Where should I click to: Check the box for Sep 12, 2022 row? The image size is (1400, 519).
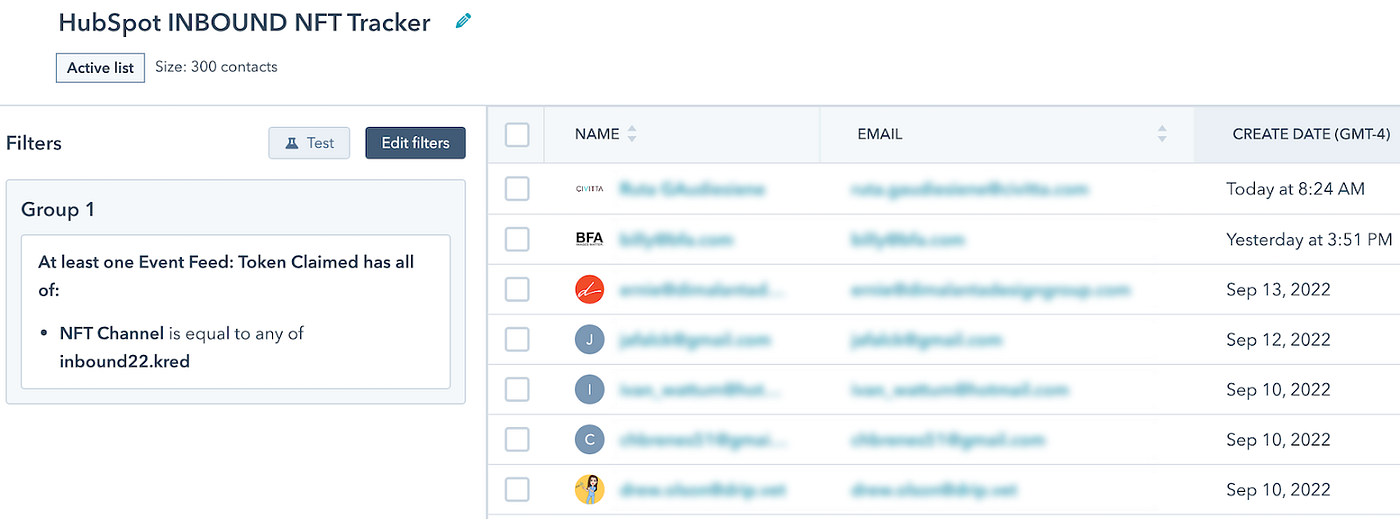517,340
